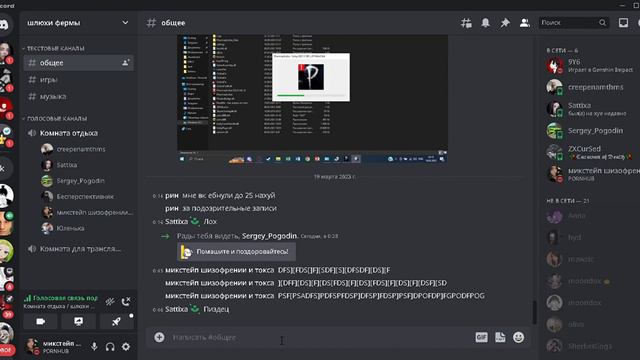Open the shared screenshot image
This screenshot has height=360, width=640.
pyautogui.click(x=312, y=100)
